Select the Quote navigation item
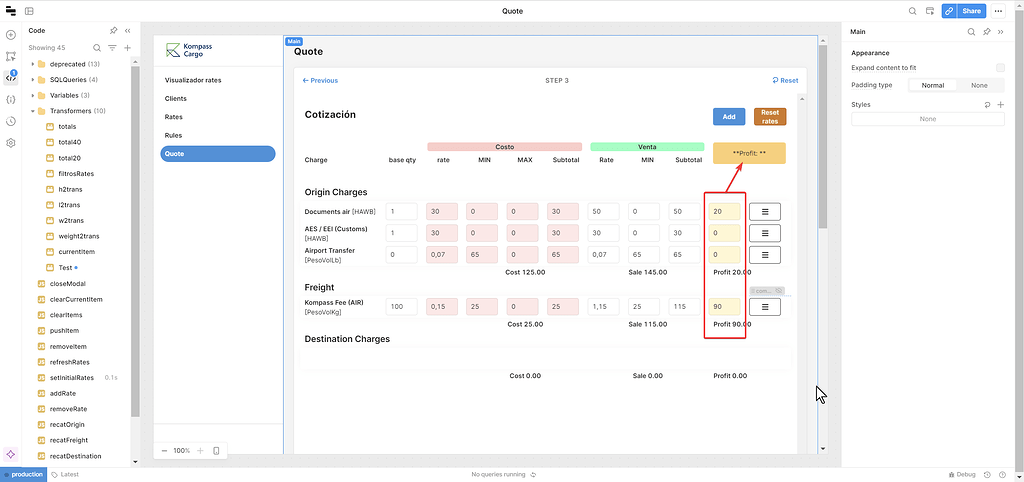 click(x=217, y=153)
